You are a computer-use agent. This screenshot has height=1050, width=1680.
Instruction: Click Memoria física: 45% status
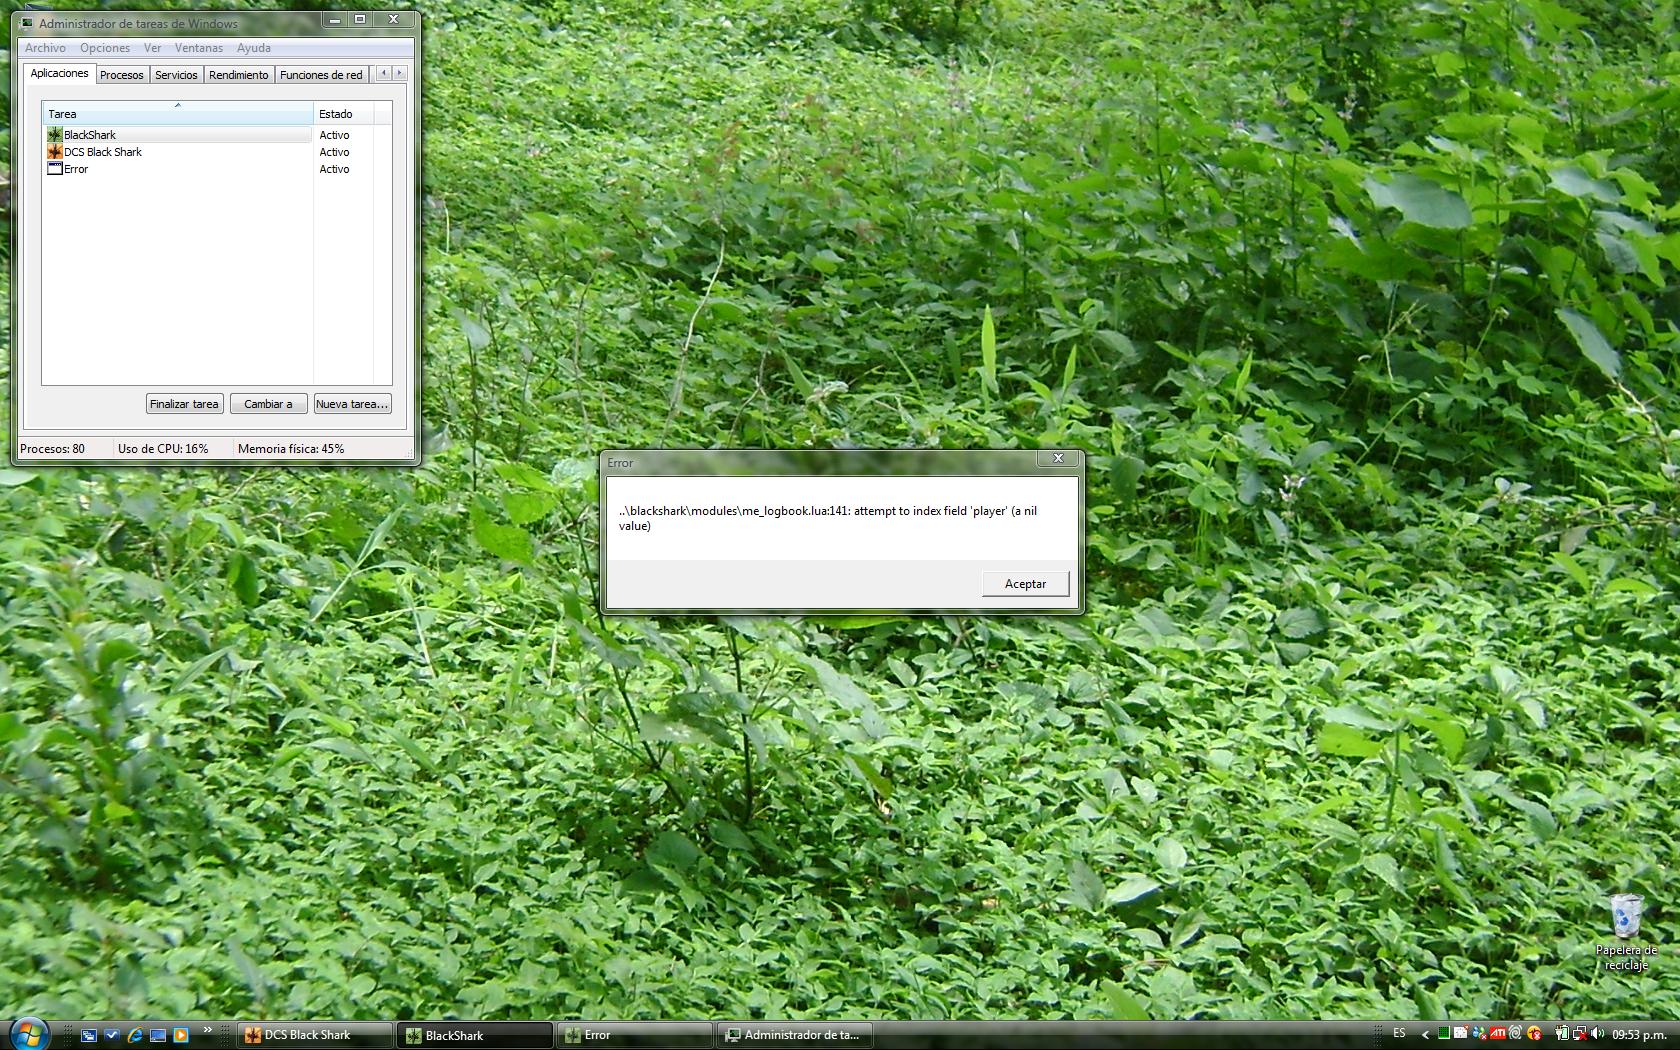[x=291, y=449]
